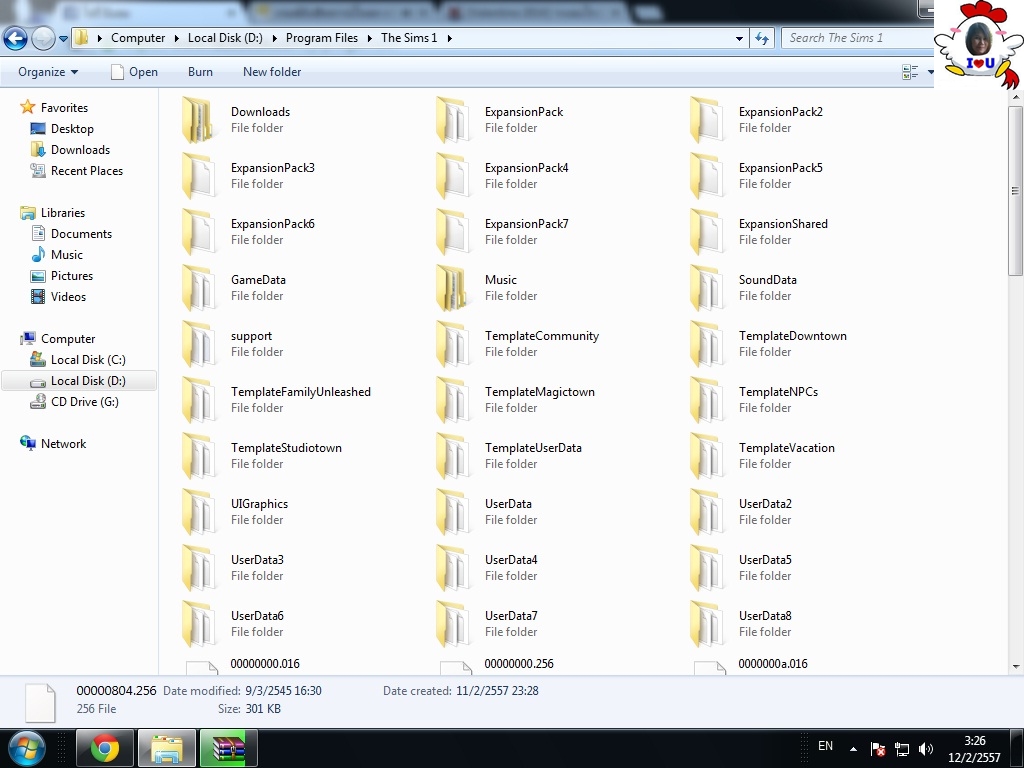Select the UIGraphics folder icon
The width and height of the screenshot is (1024, 768).
pos(199,511)
